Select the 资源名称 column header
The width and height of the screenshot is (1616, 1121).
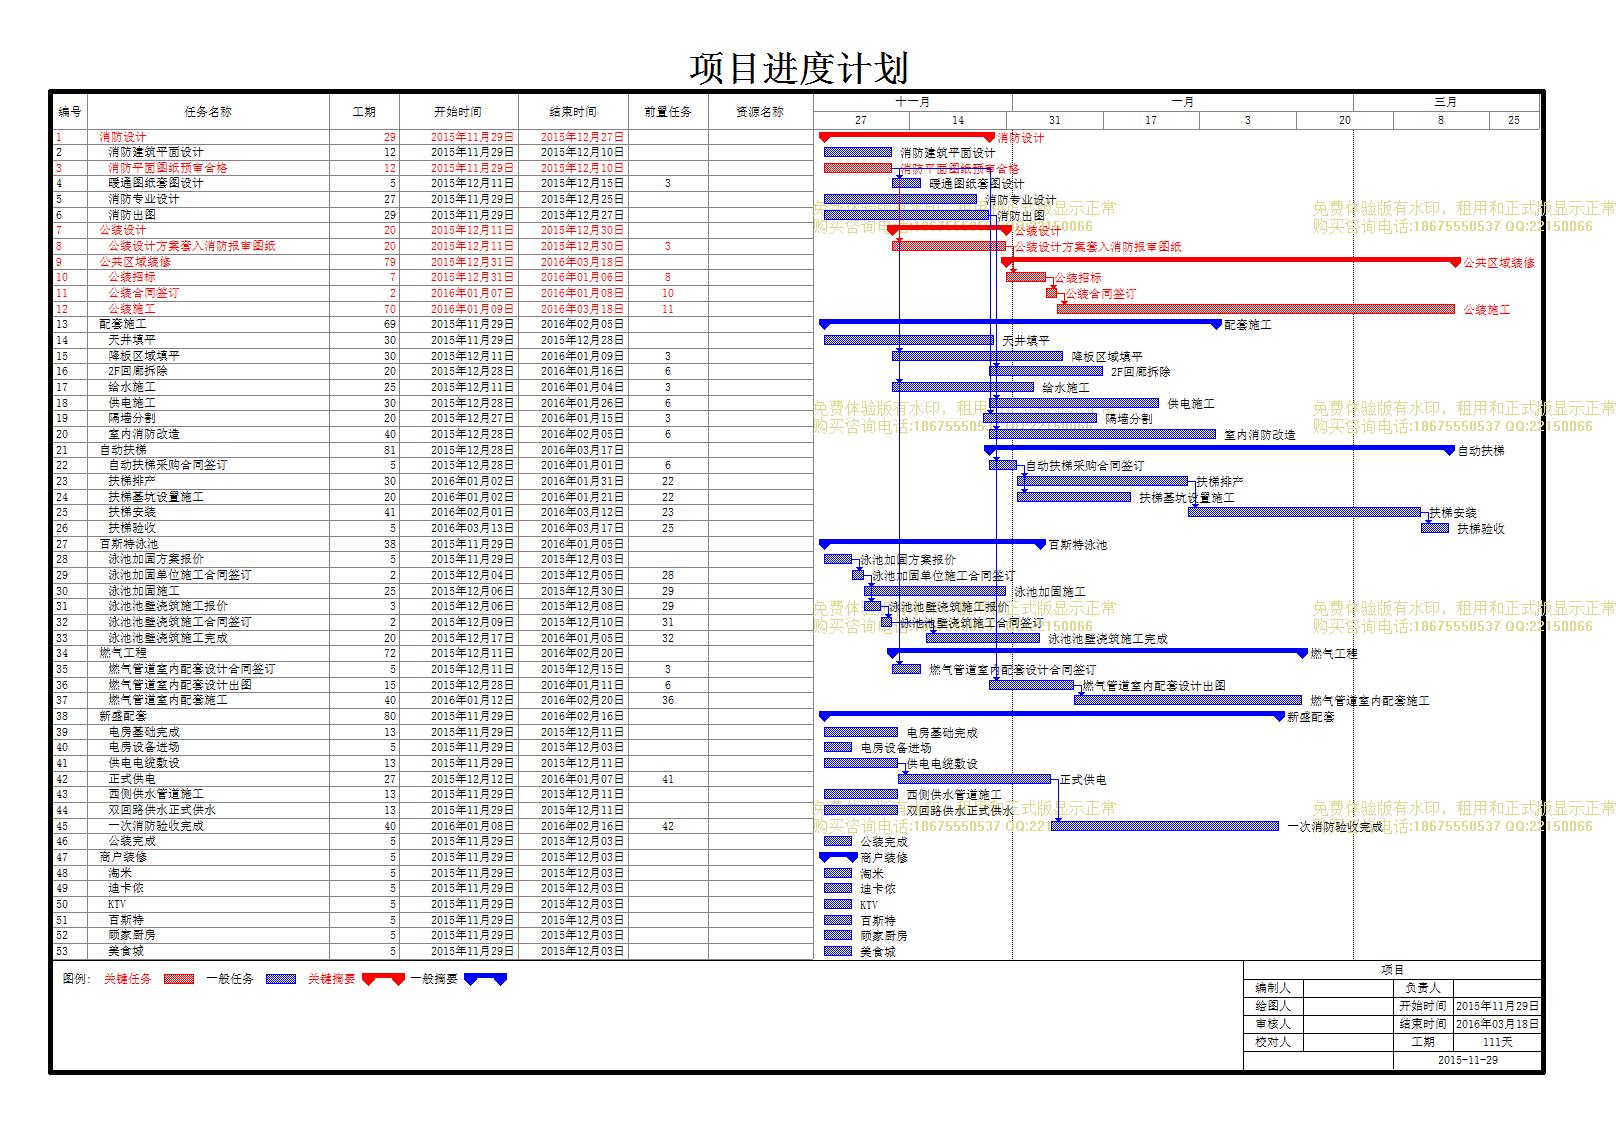[760, 112]
